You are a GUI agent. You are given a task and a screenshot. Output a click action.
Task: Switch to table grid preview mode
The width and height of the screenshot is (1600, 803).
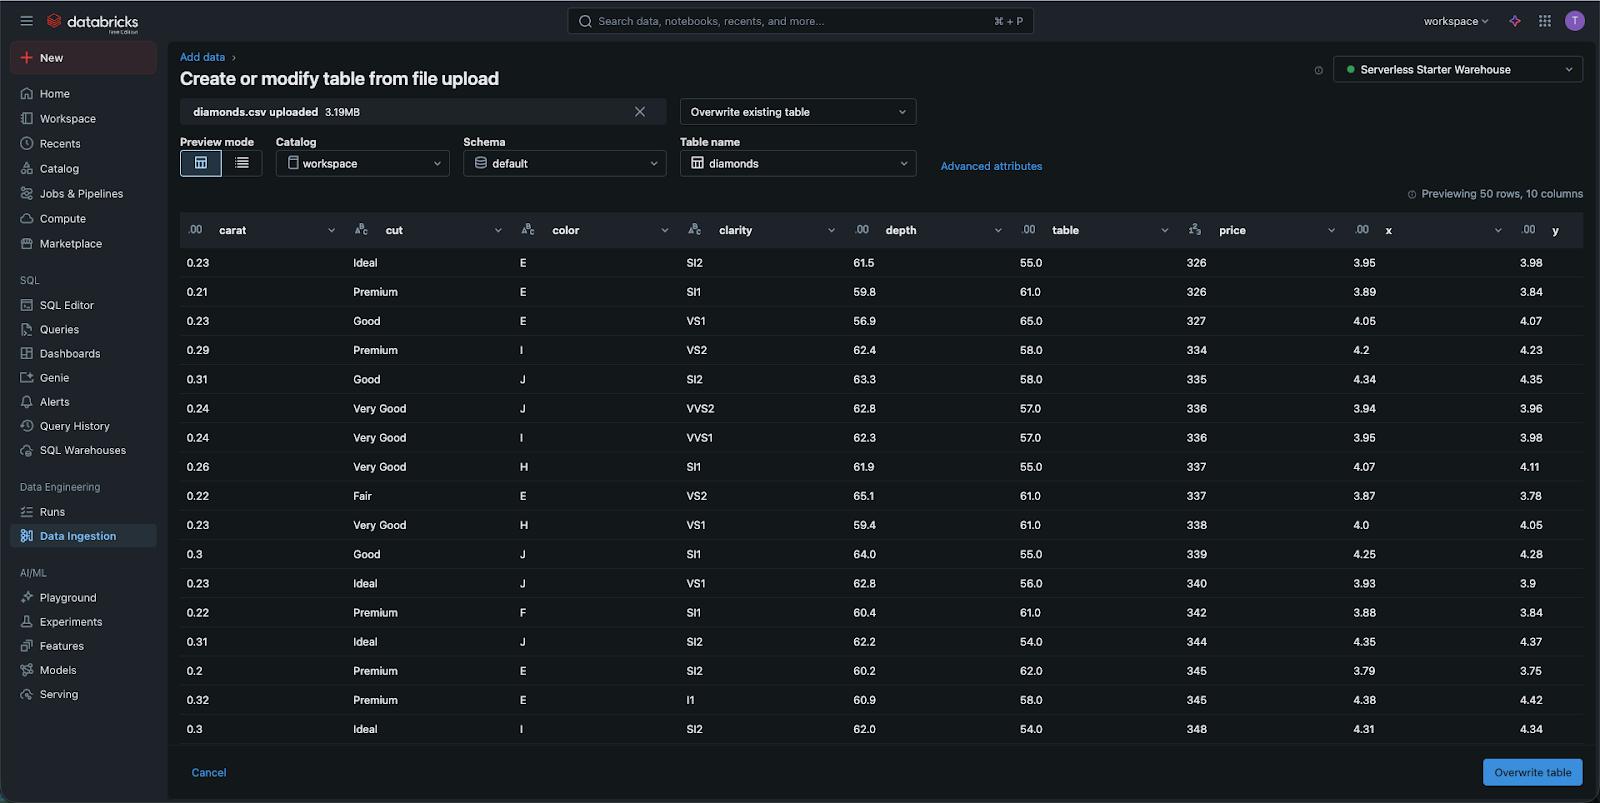pos(201,163)
